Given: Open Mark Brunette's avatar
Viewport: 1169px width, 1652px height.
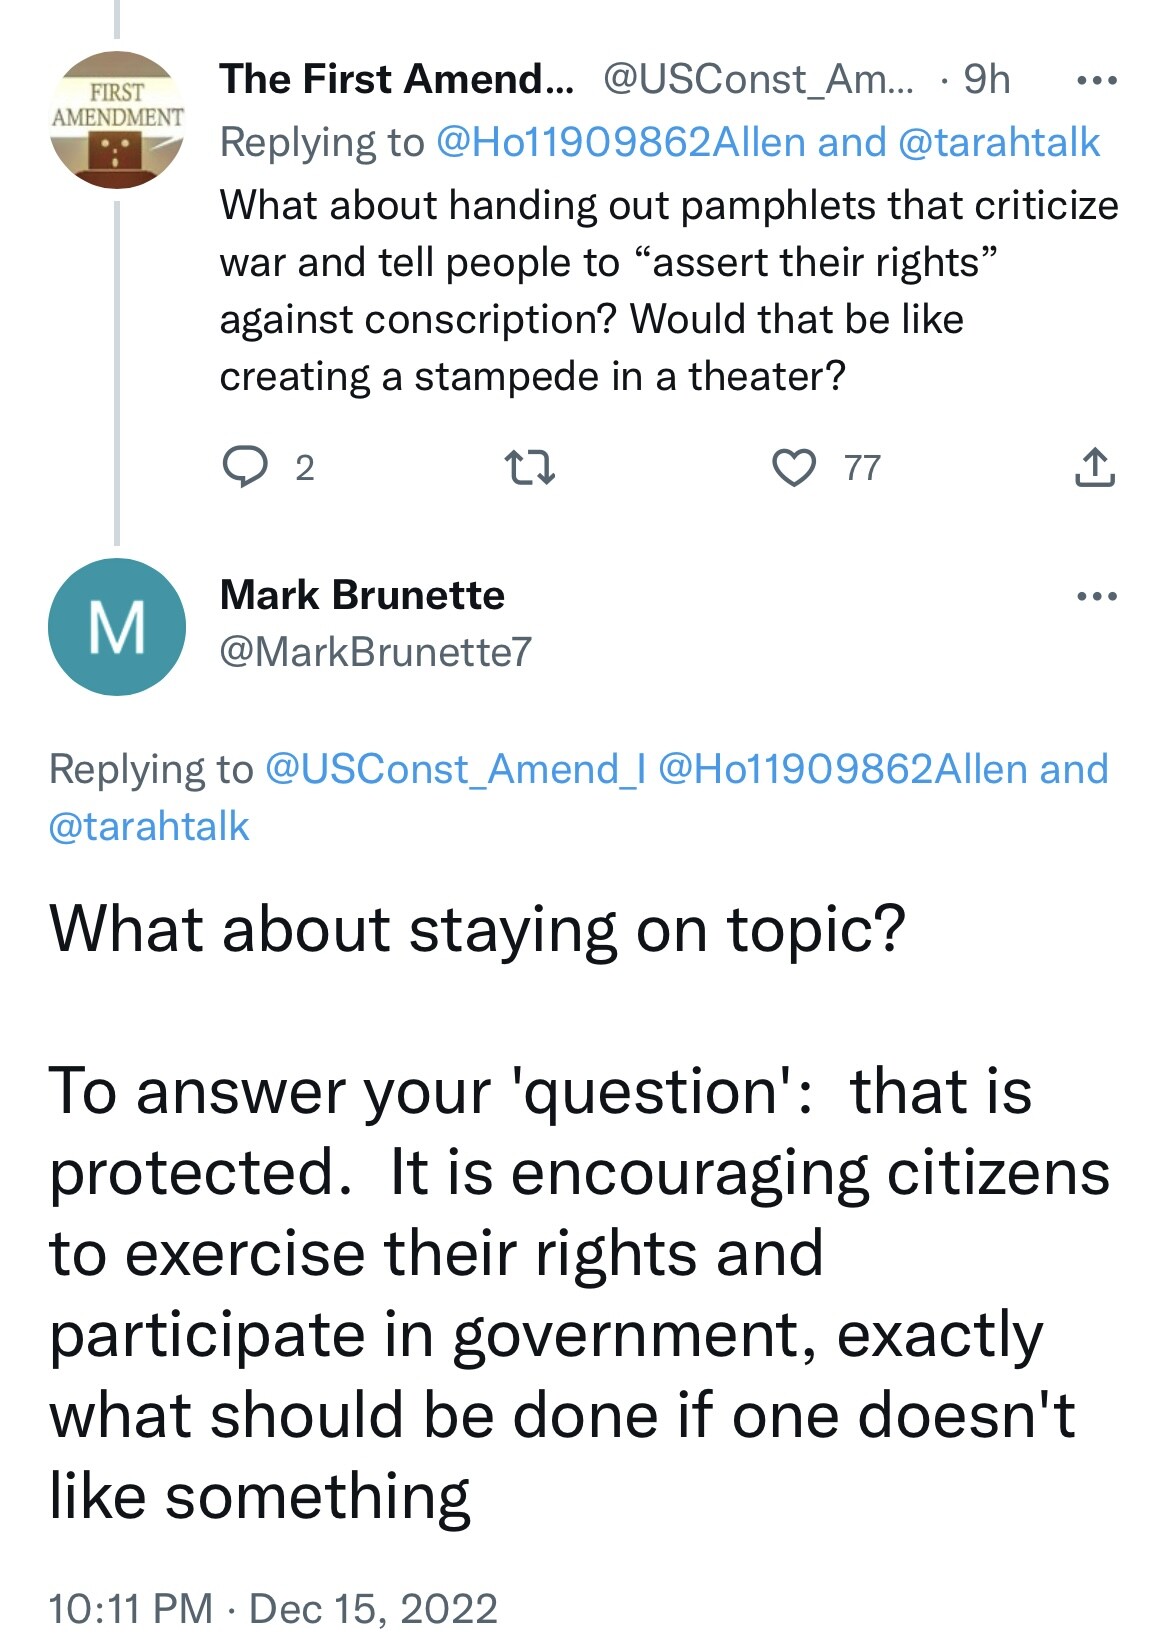Looking at the screenshot, I should click(117, 627).
